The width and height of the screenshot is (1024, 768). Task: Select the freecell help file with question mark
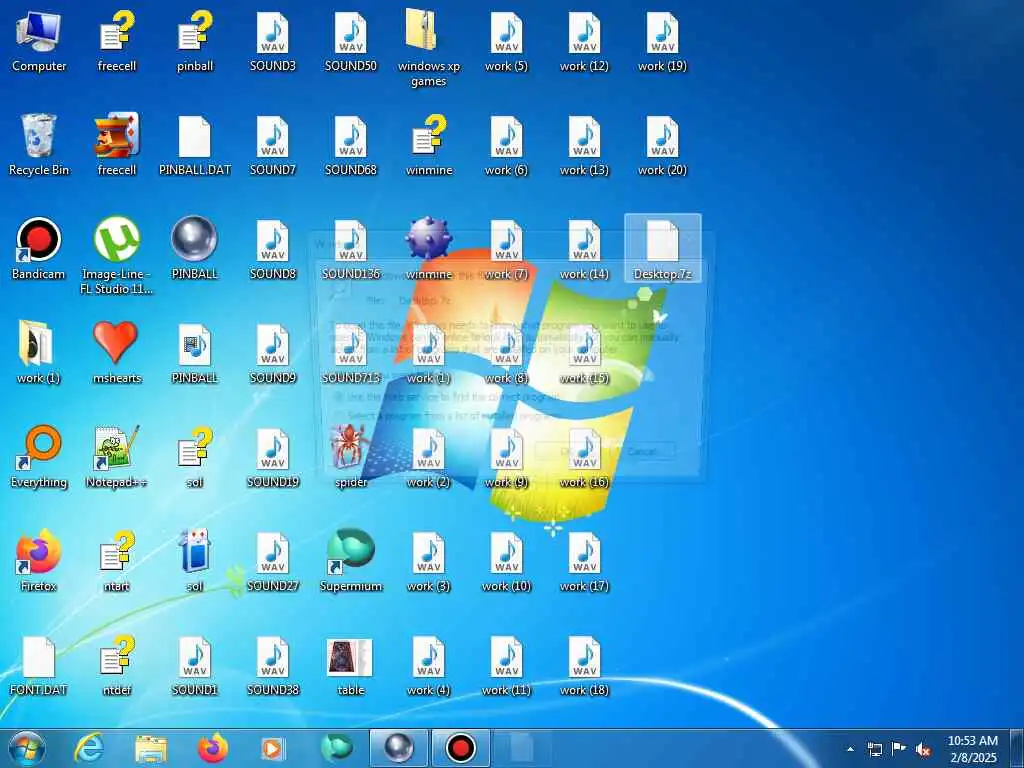[117, 42]
